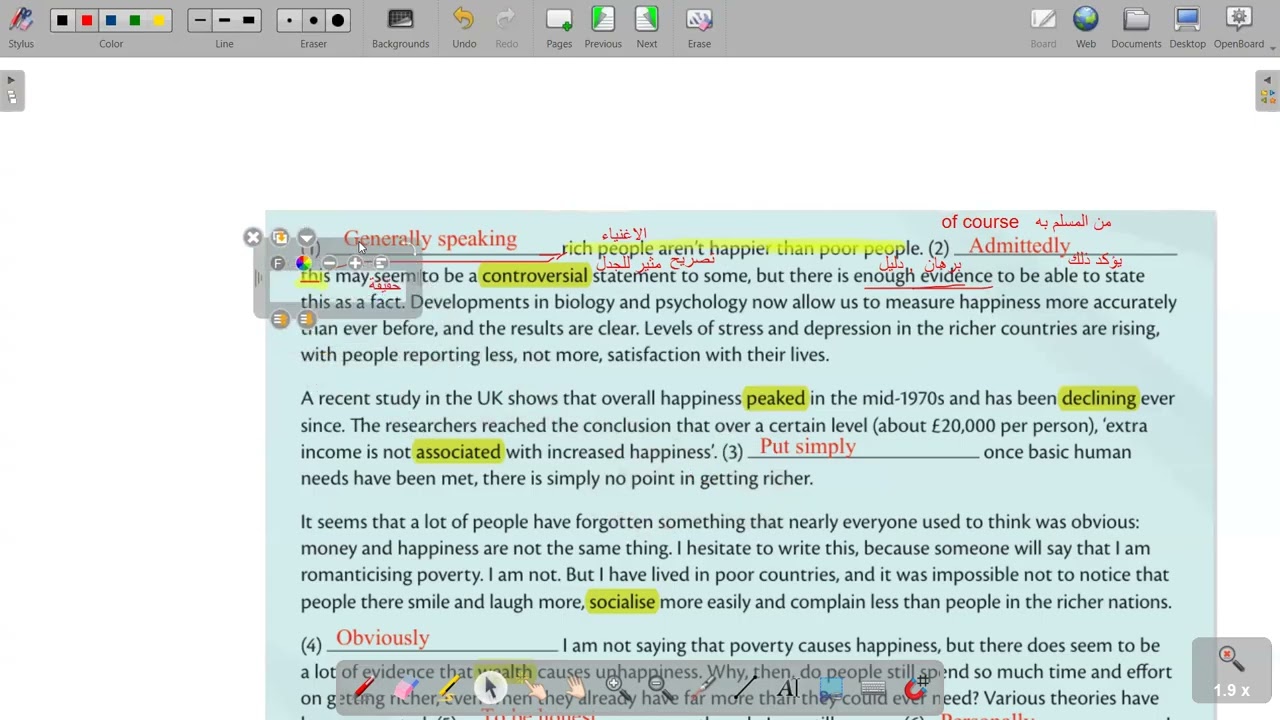Viewport: 1280px width, 720px height.
Task: Click the highlighted word 'associated'
Action: (458, 452)
